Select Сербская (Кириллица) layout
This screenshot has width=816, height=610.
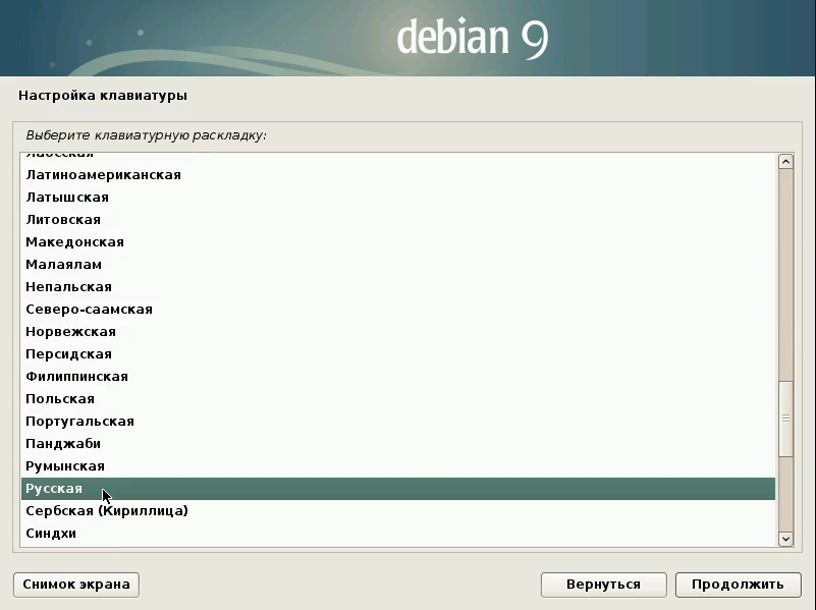[x=107, y=511]
